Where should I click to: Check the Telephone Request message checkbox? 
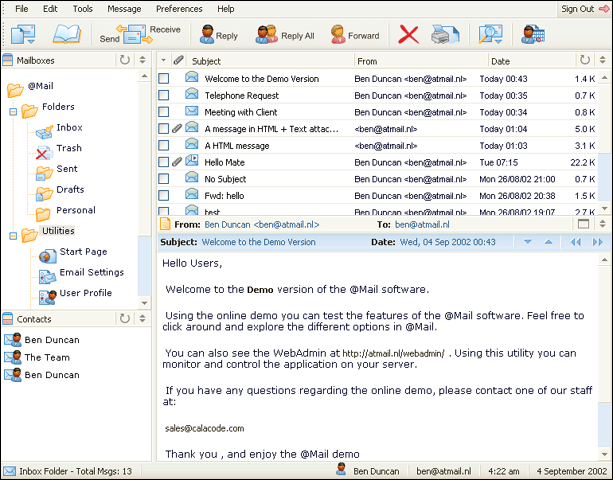click(163, 95)
